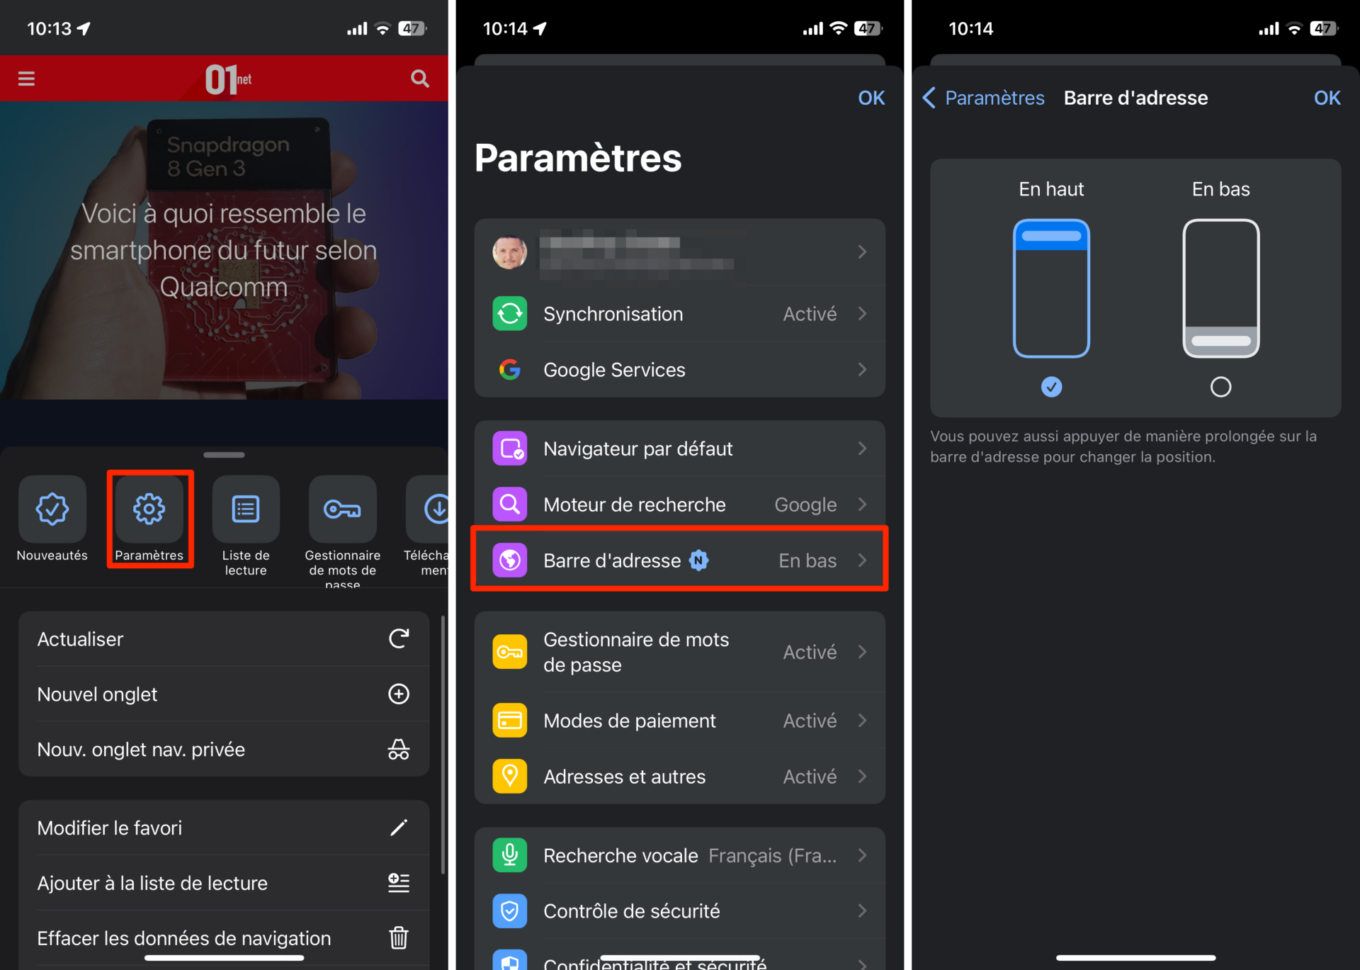Tap the green Synchronisation icon
1360x970 pixels.
pos(510,314)
